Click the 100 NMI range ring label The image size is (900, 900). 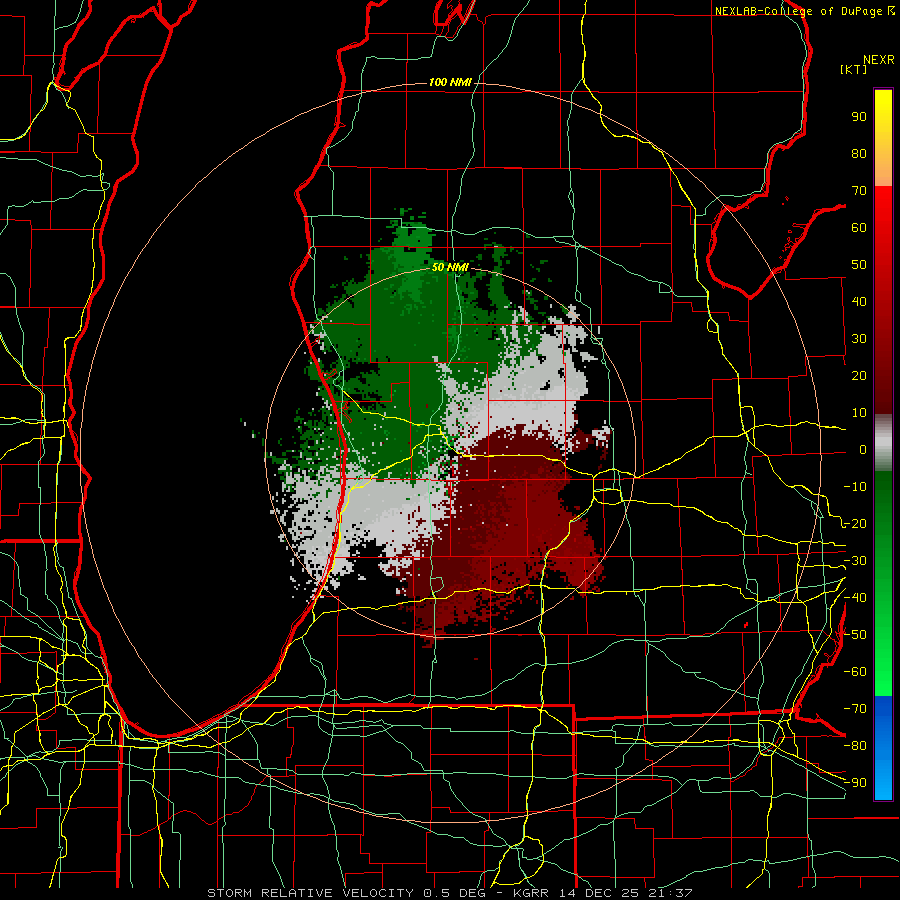pyautogui.click(x=450, y=83)
